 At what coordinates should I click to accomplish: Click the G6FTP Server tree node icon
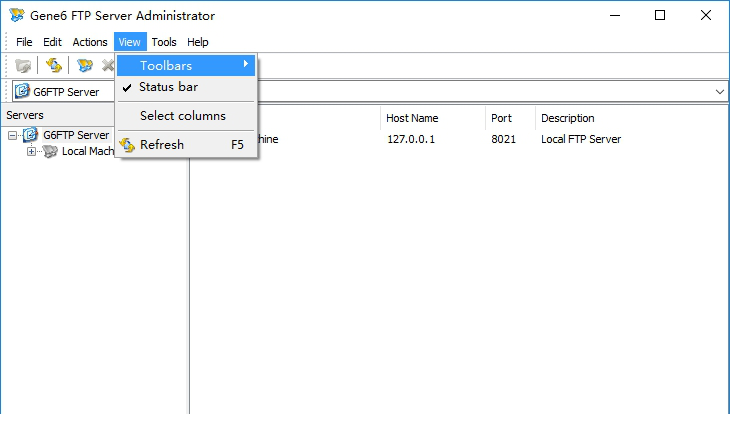tap(30, 135)
